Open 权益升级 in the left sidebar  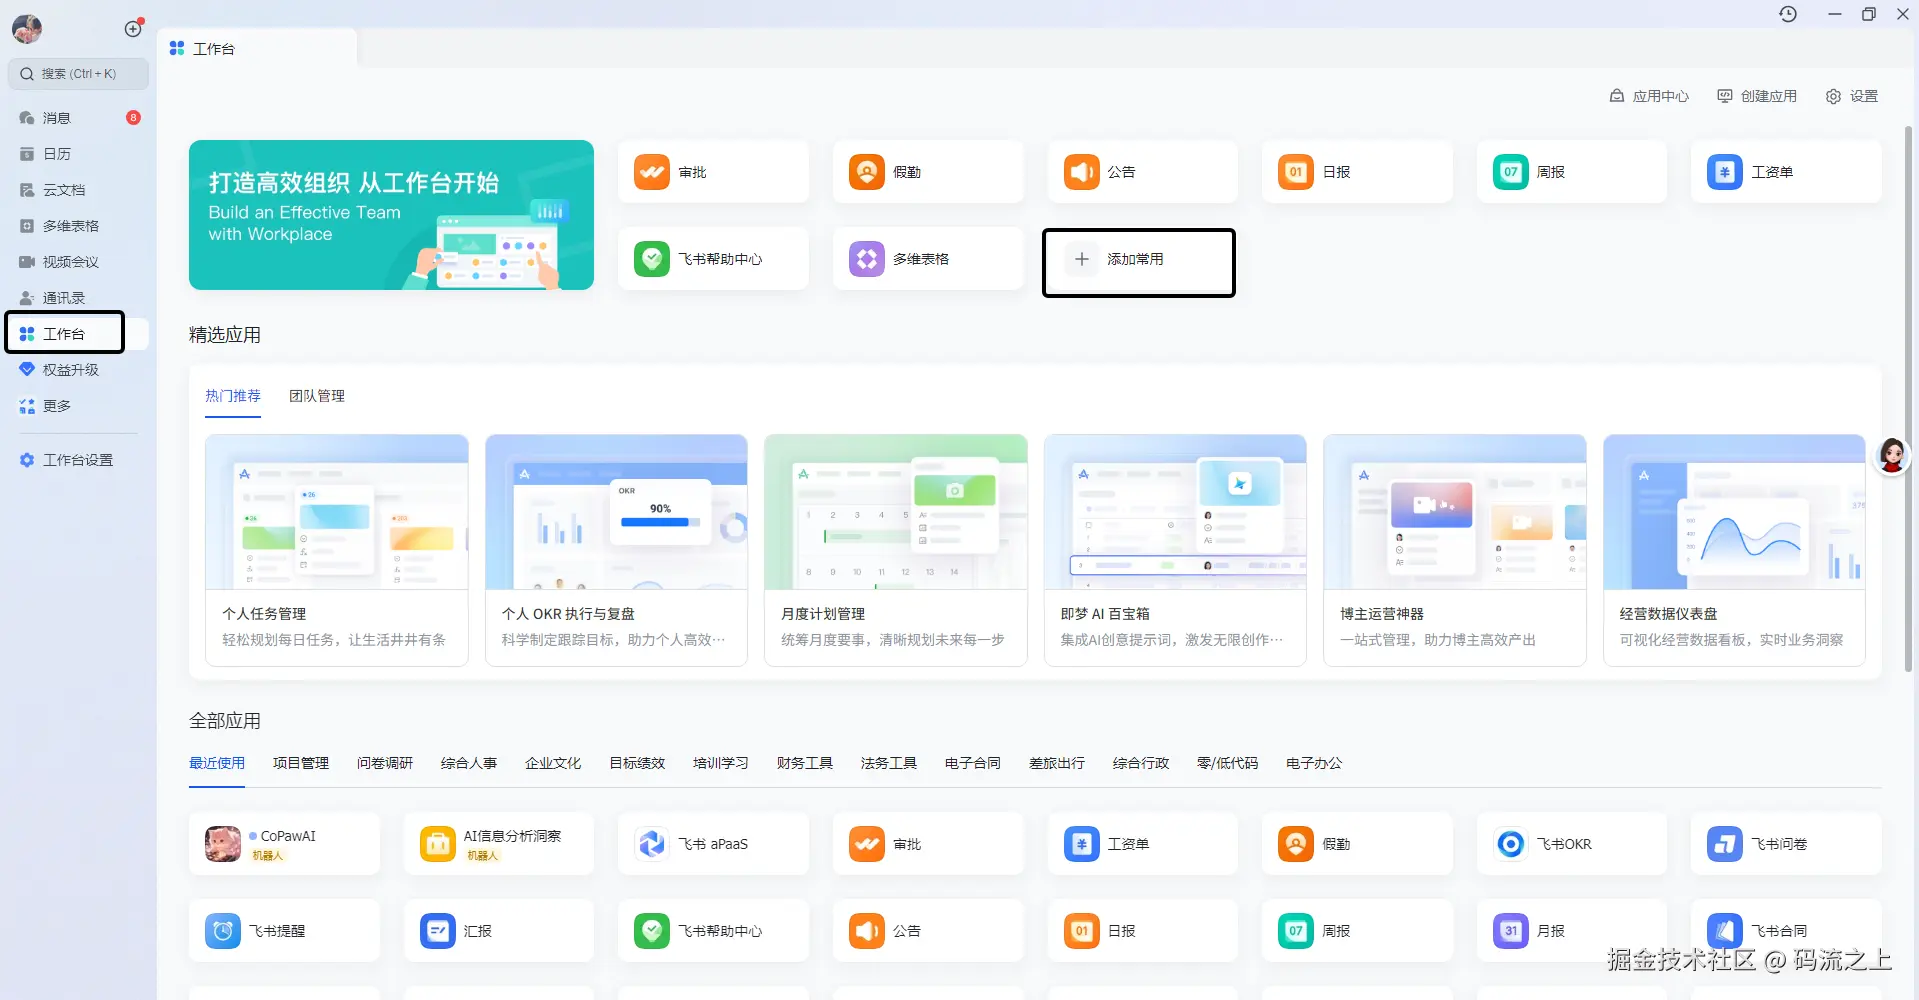pos(78,370)
